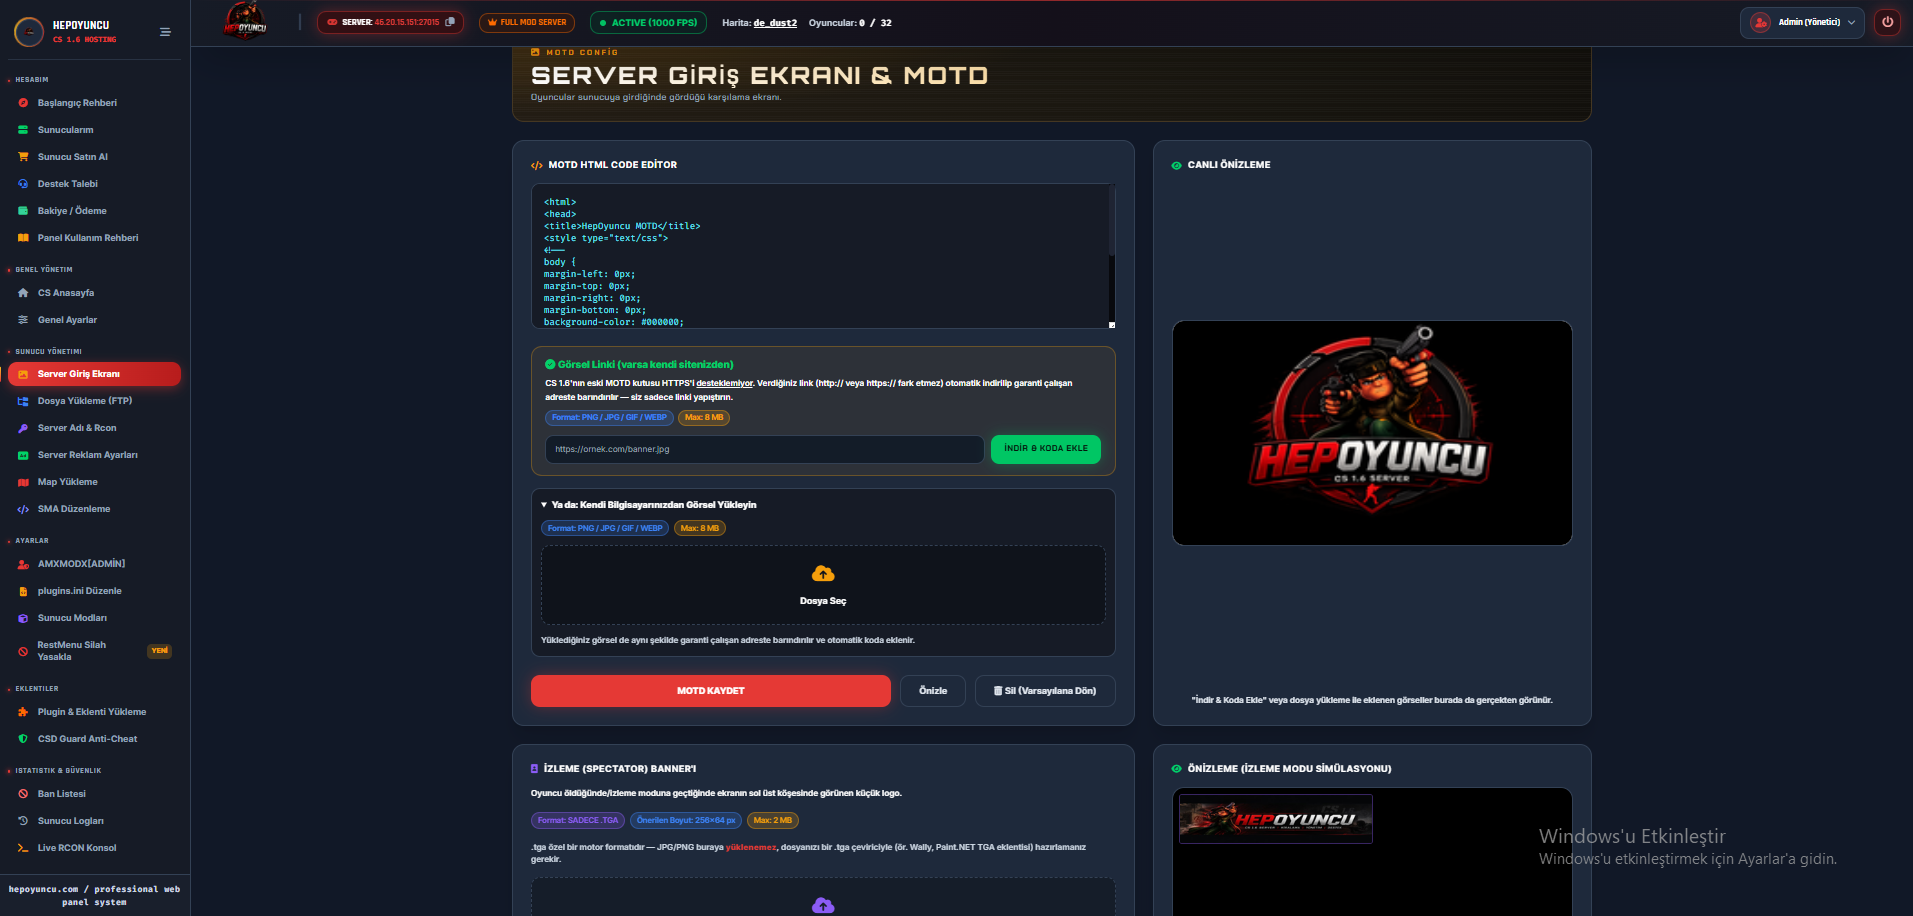
Task: Go to Sunucu Satın Al
Action: [x=72, y=157]
